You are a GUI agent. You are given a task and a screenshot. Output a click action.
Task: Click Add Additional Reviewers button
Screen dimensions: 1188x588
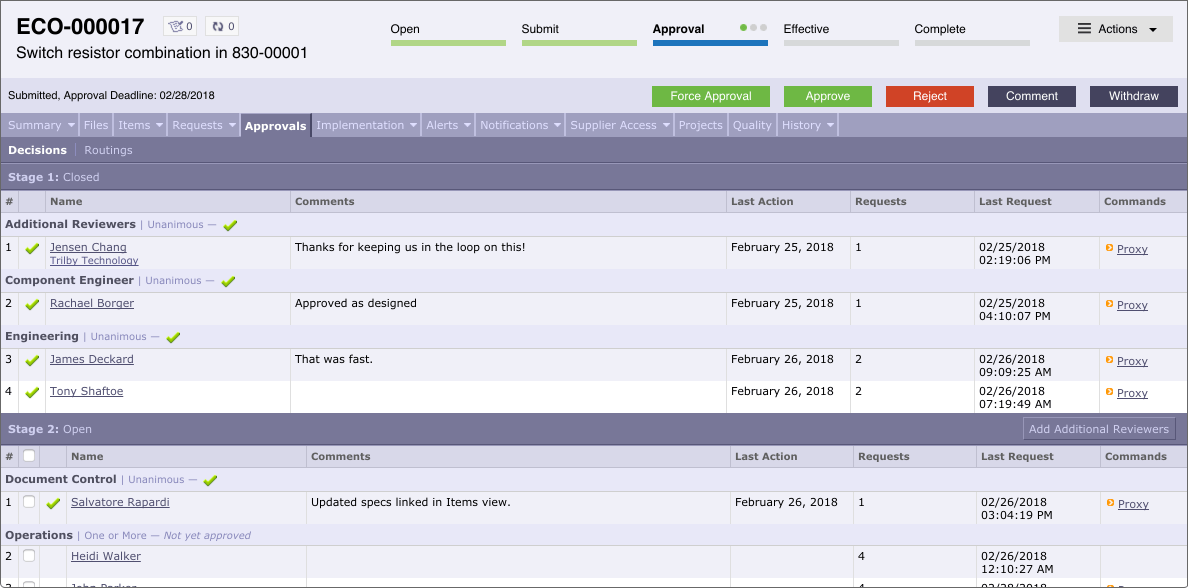(1099, 429)
